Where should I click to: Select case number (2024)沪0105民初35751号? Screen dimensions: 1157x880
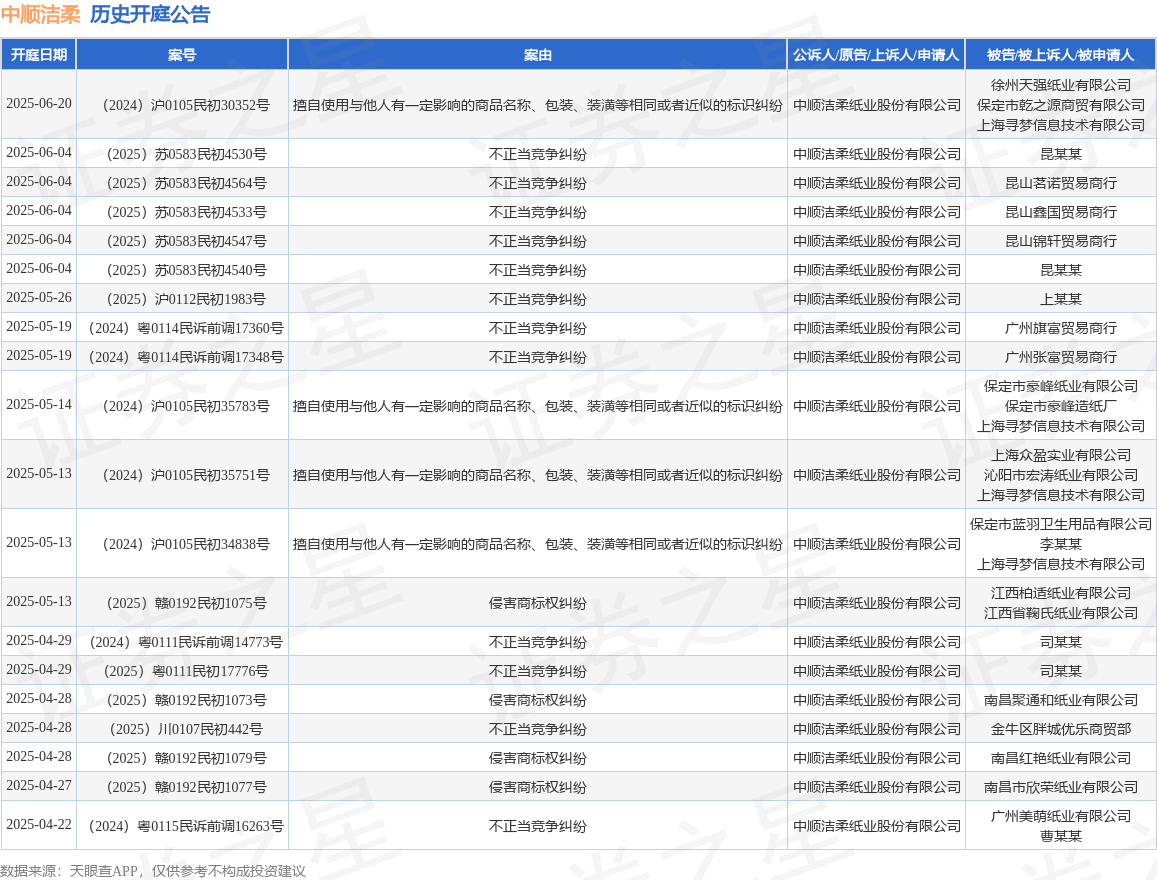pos(186,475)
